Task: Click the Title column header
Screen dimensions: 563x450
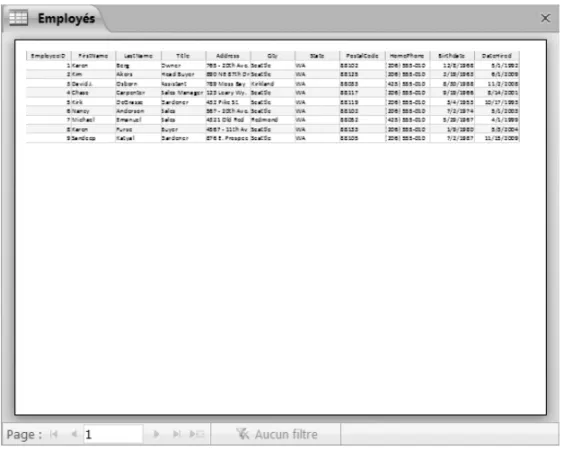Action: pyautogui.click(x=183, y=56)
